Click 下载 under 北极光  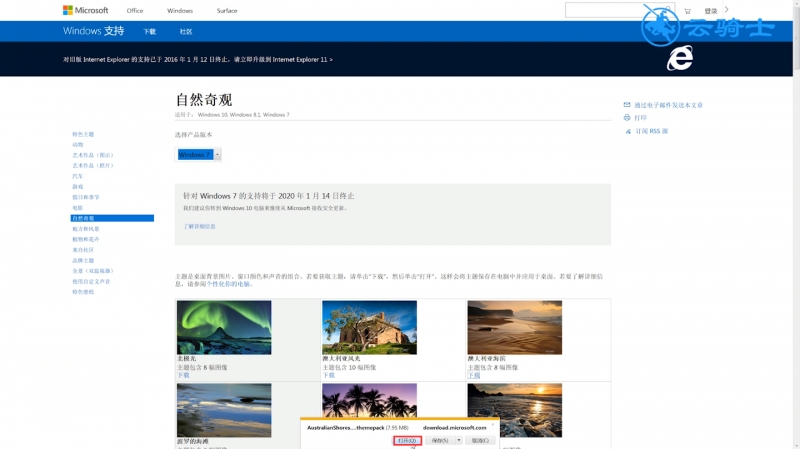(183, 375)
